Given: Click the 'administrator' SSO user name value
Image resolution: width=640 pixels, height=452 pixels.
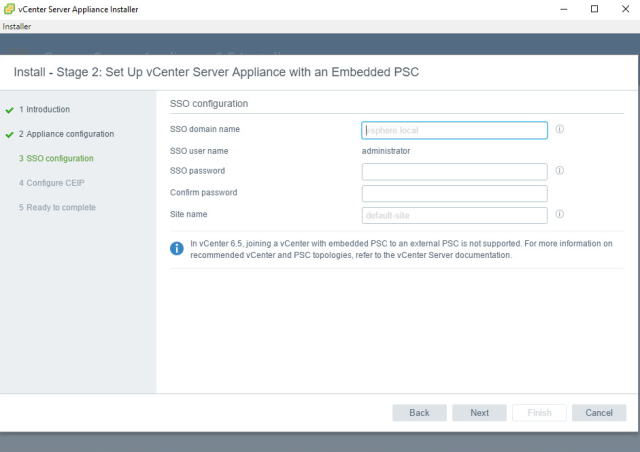Looking at the screenshot, I should pos(386,151).
